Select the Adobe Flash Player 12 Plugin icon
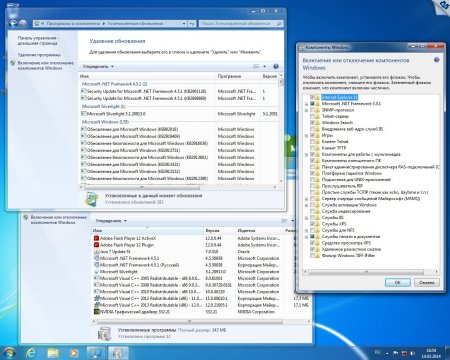Screen dimensions: 450x360 click(96, 245)
